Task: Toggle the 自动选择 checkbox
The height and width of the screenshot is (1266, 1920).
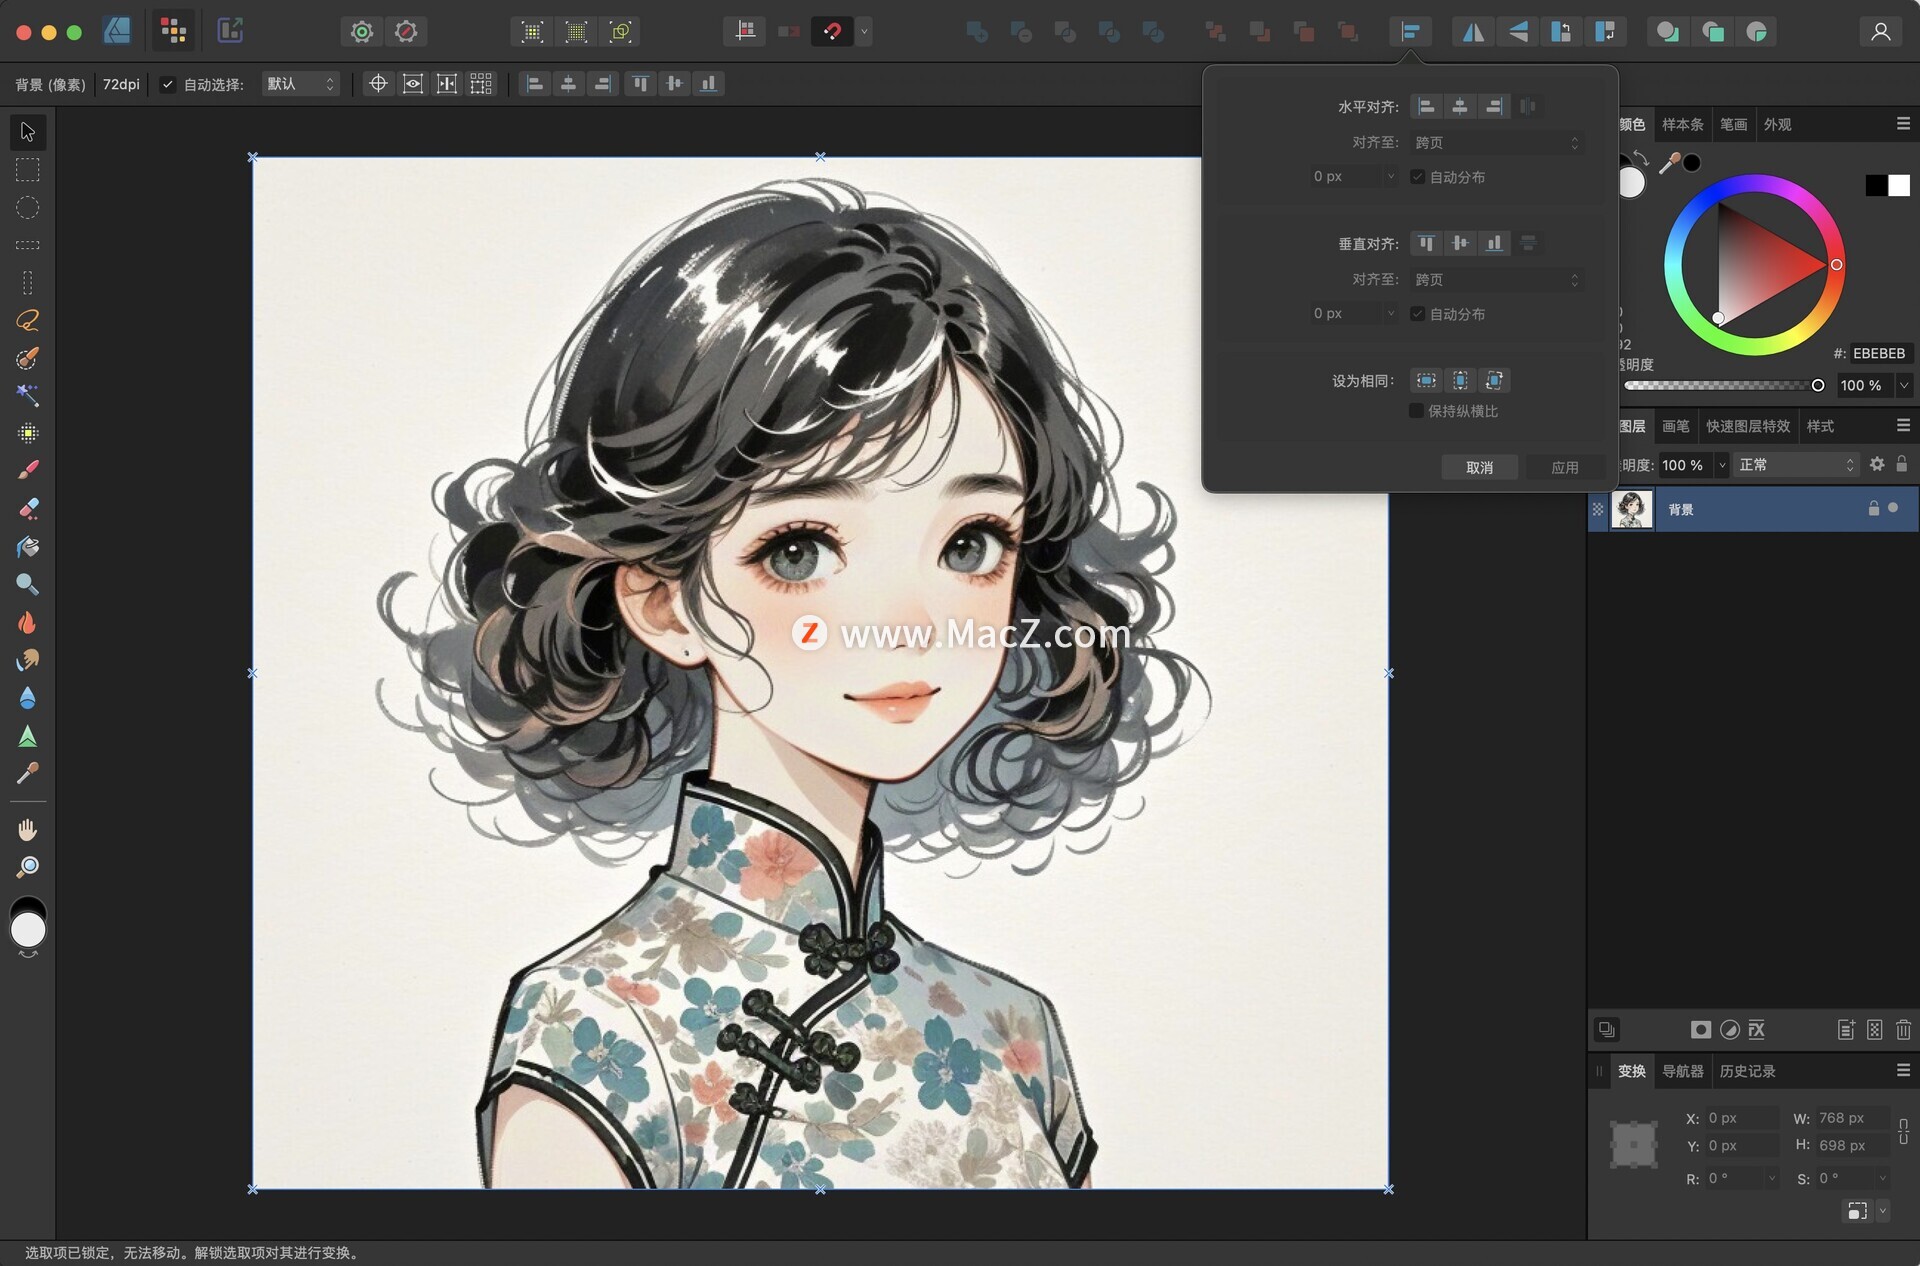Action: tap(167, 85)
